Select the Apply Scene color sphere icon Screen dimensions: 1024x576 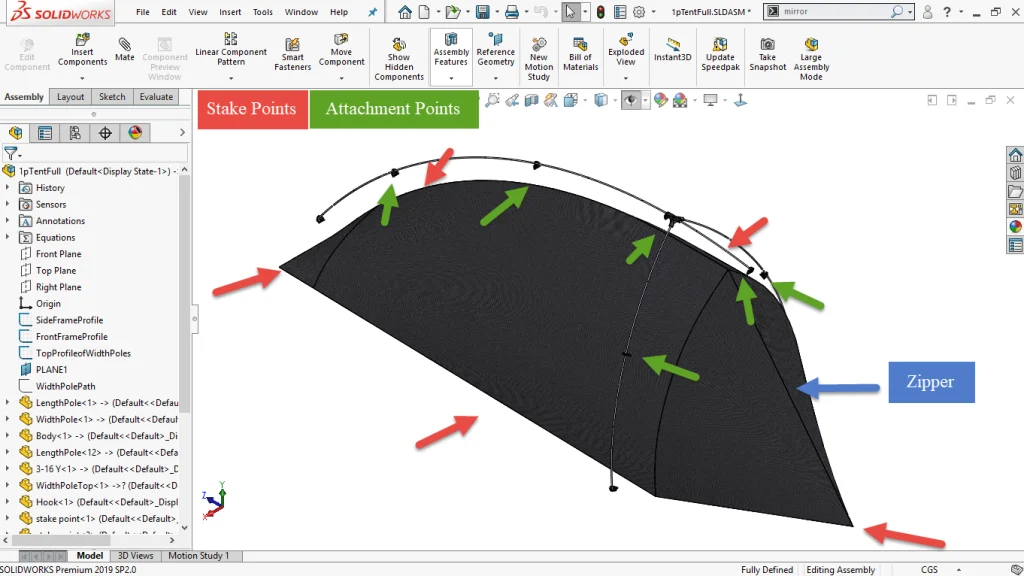pyautogui.click(x=680, y=100)
